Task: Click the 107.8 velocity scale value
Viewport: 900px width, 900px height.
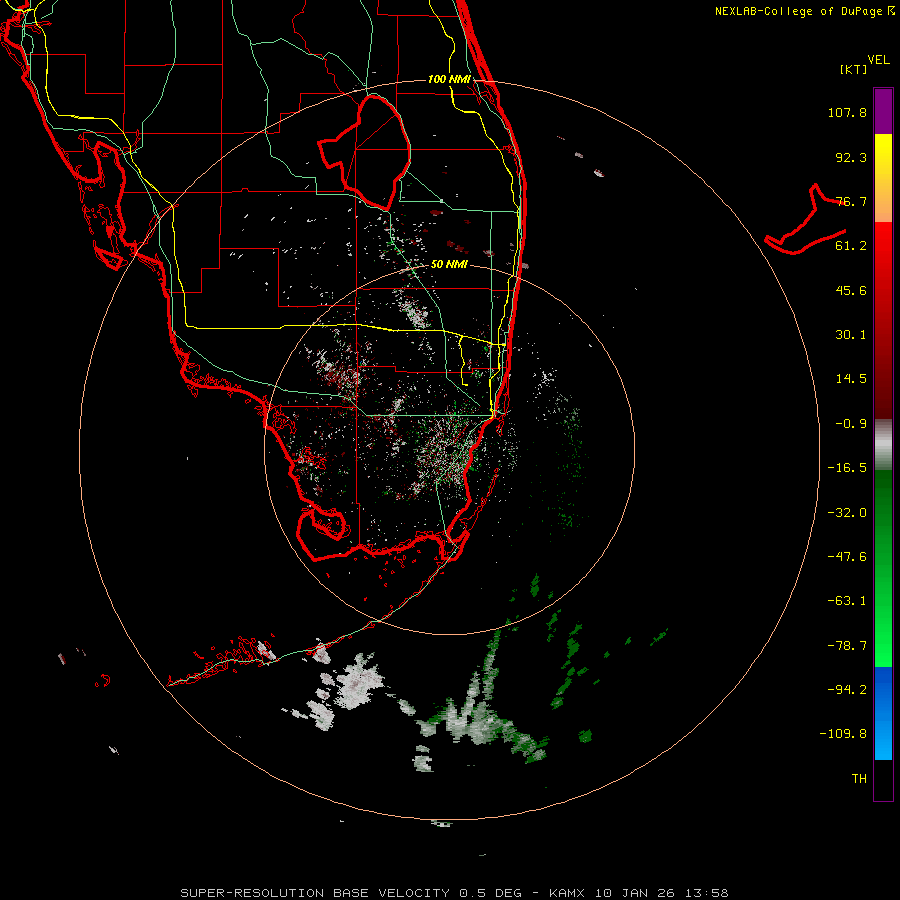Action: [847, 112]
